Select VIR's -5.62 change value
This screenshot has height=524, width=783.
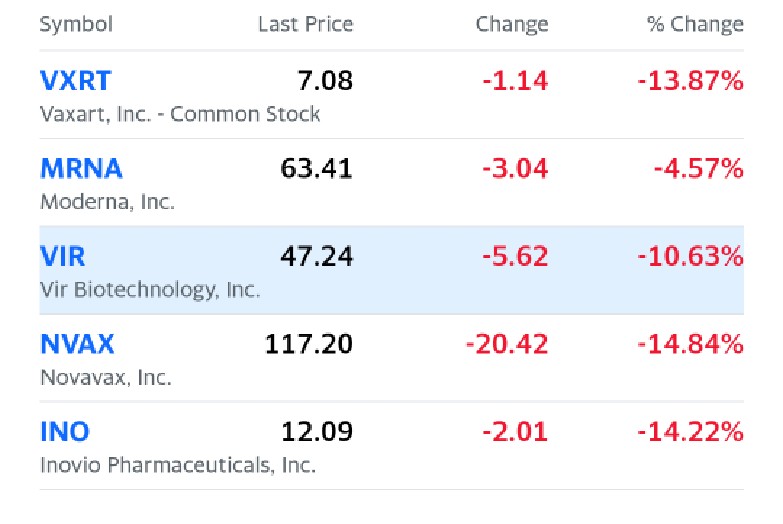click(x=515, y=257)
